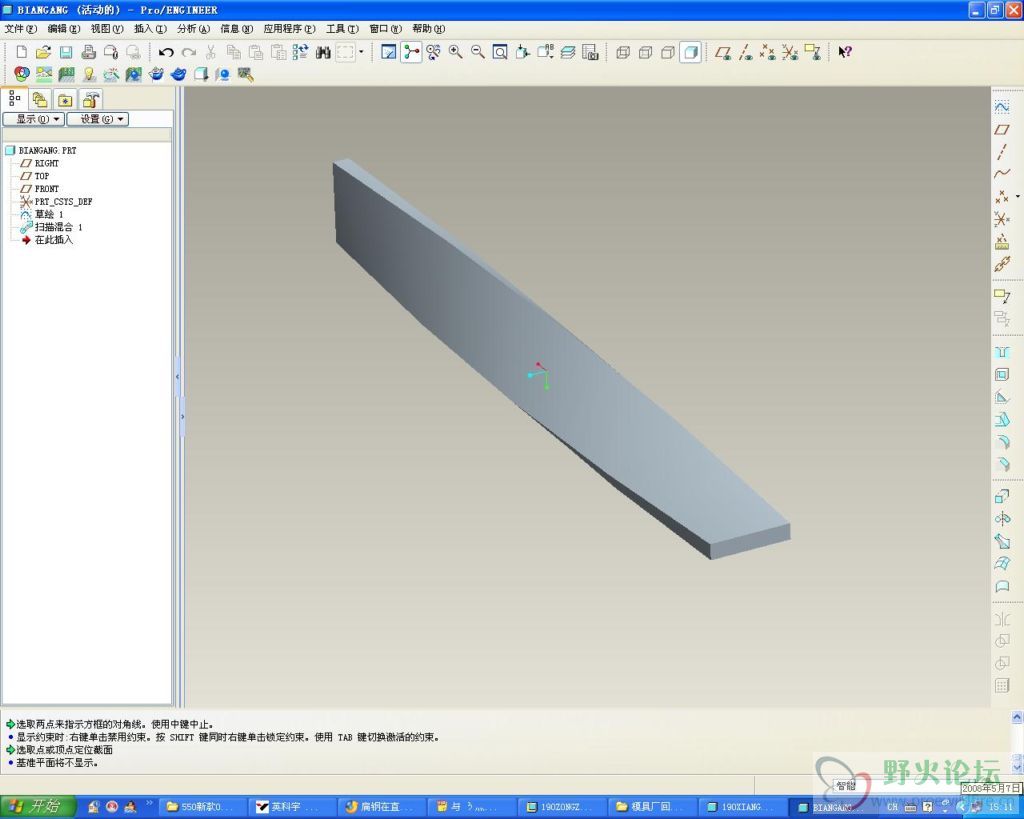Enable Shading display mode
Image resolution: width=1024 pixels, height=819 pixels.
pos(690,52)
